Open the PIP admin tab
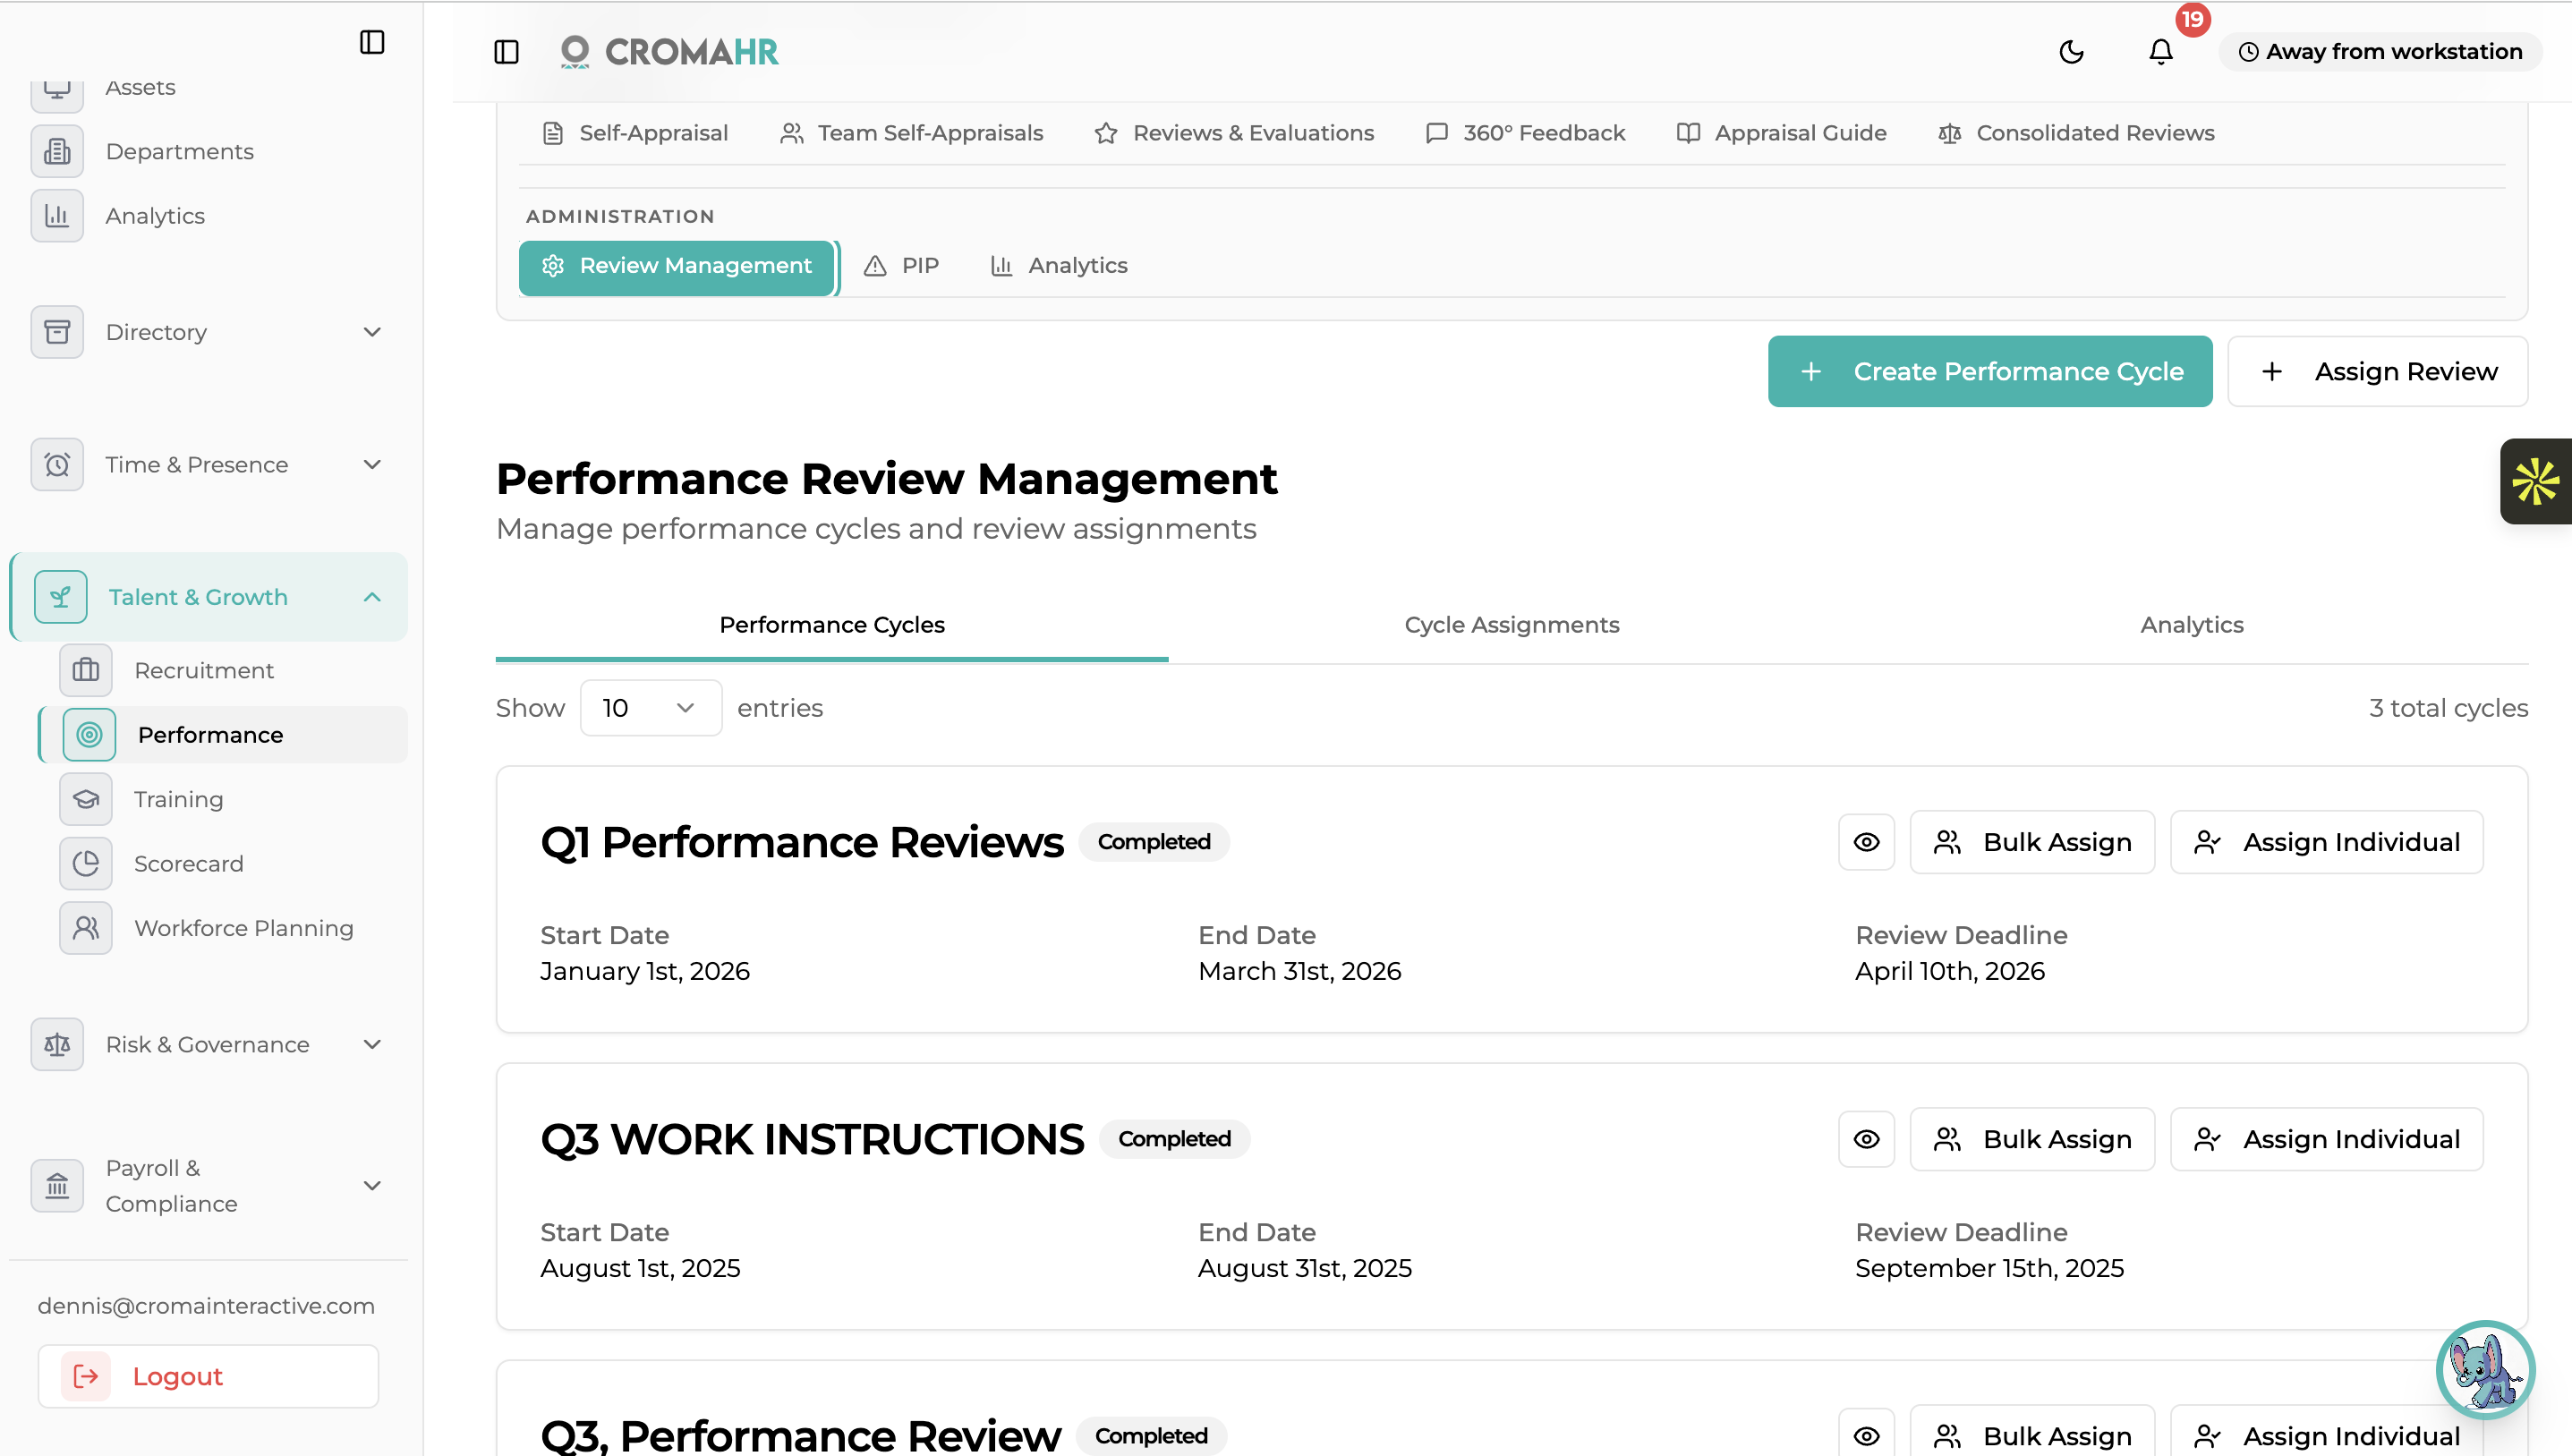The height and width of the screenshot is (1456, 2572). click(x=901, y=266)
